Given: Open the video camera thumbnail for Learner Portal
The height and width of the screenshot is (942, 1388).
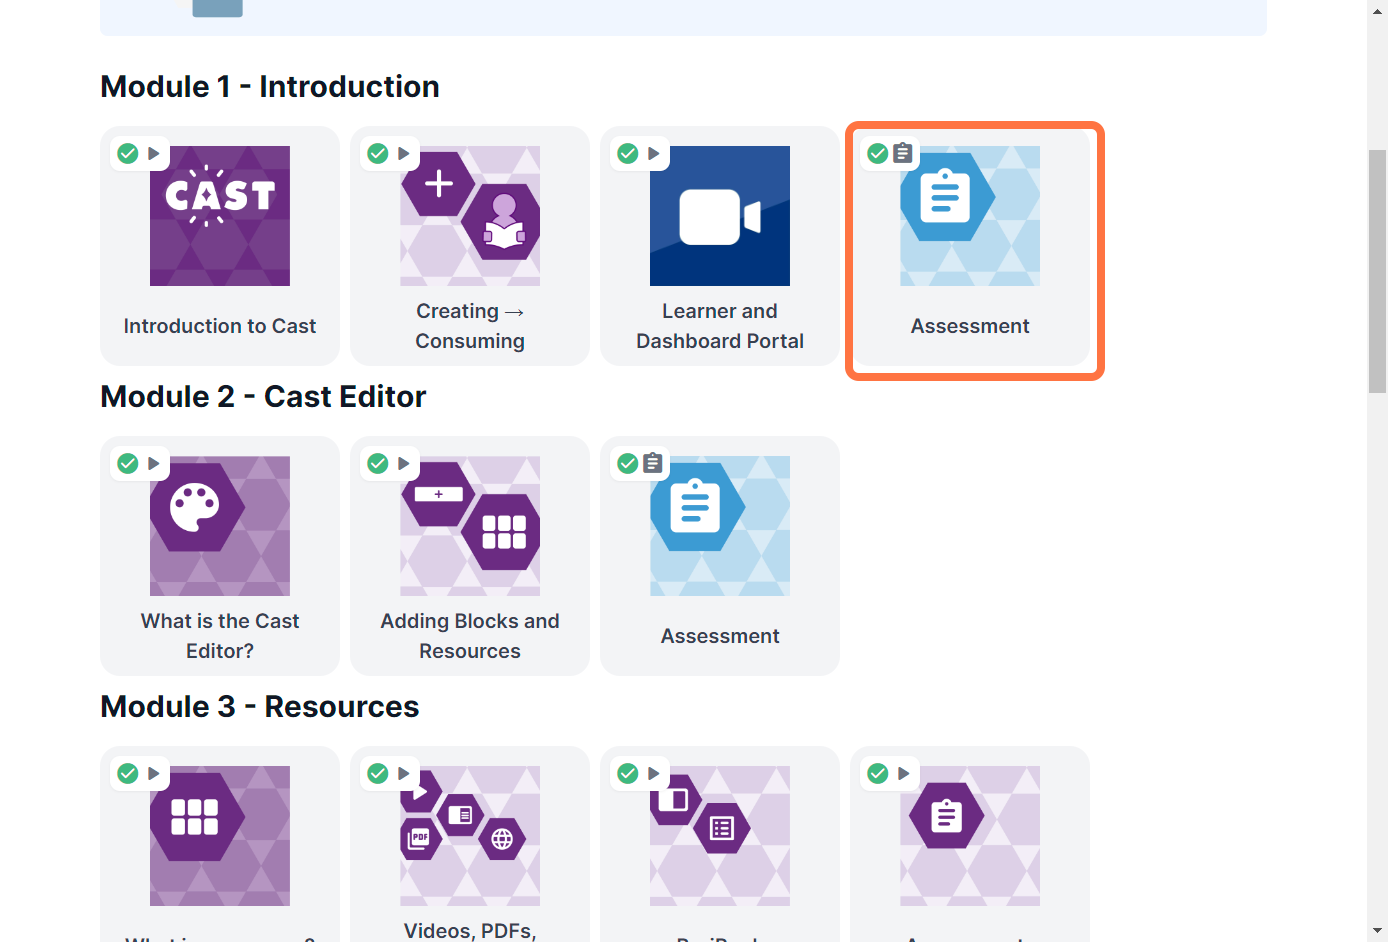Looking at the screenshot, I should (x=720, y=216).
